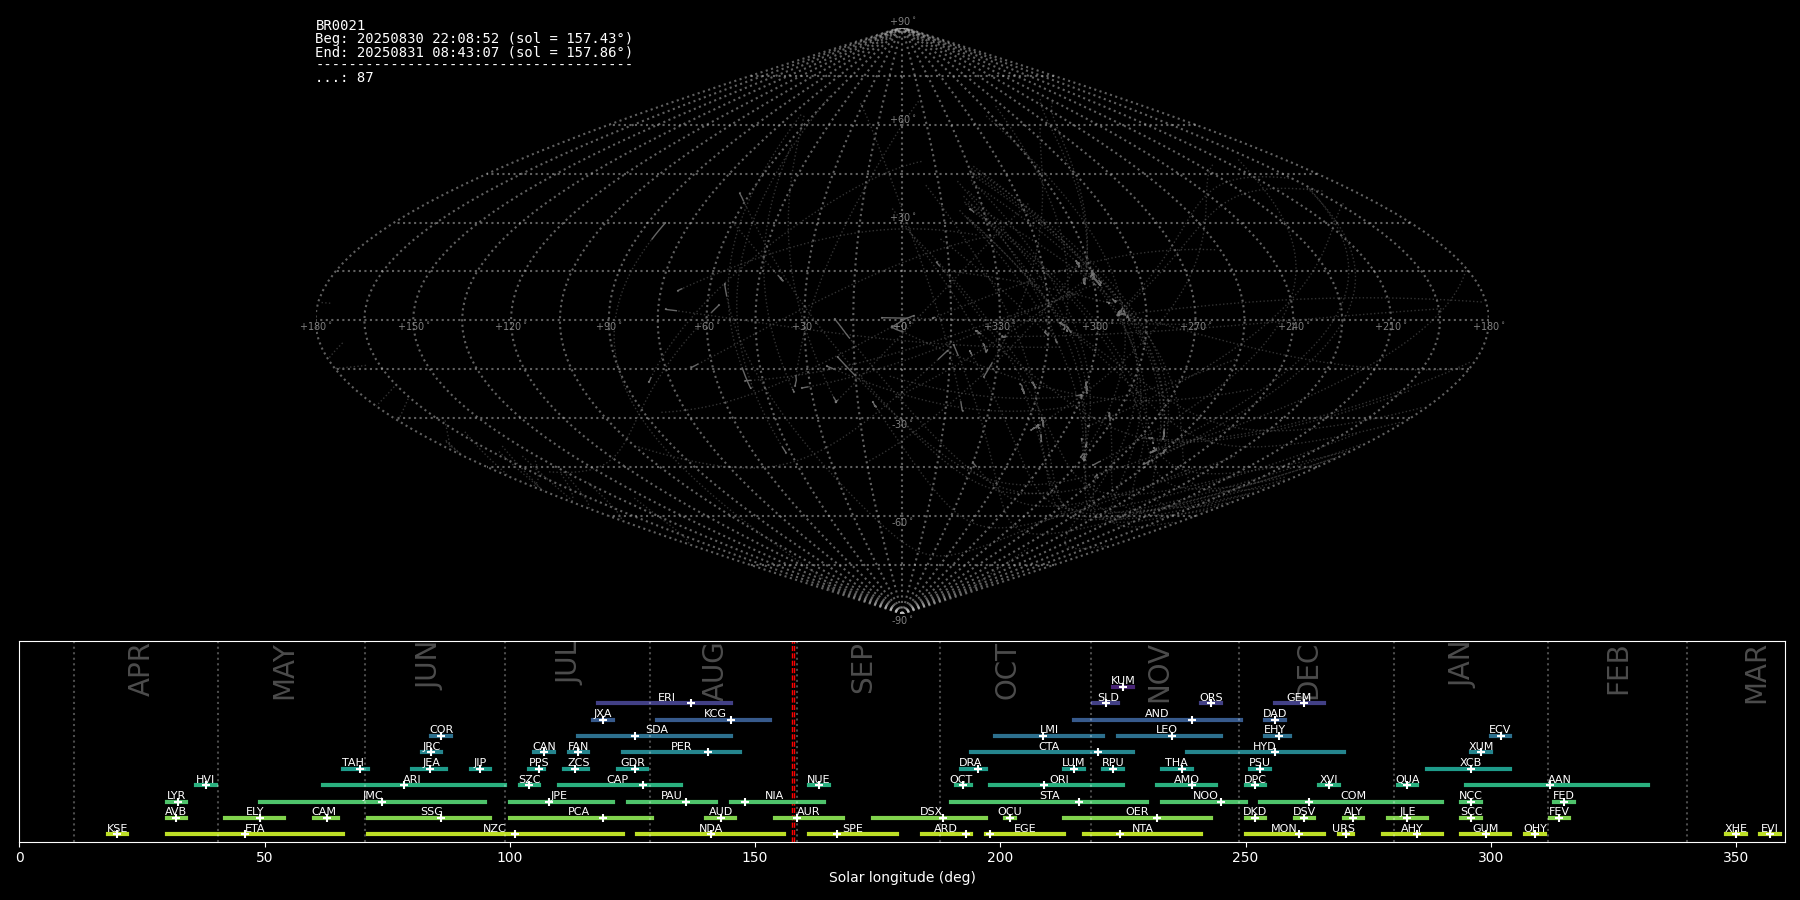Select the AND shower label

tap(1157, 714)
